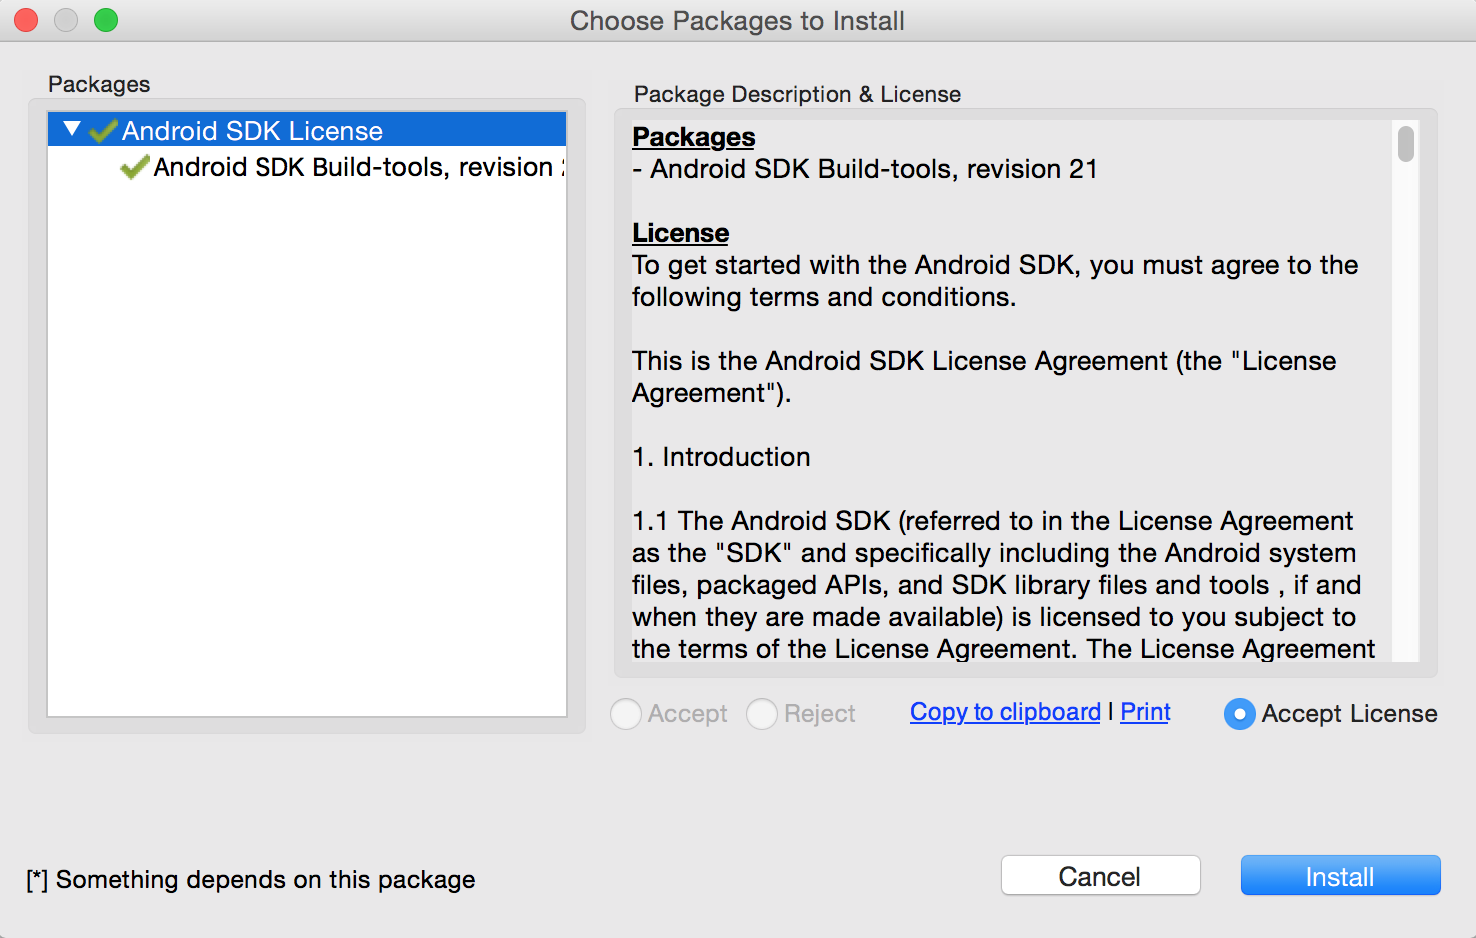
Task: Choose the Accept radio button
Action: click(x=626, y=713)
